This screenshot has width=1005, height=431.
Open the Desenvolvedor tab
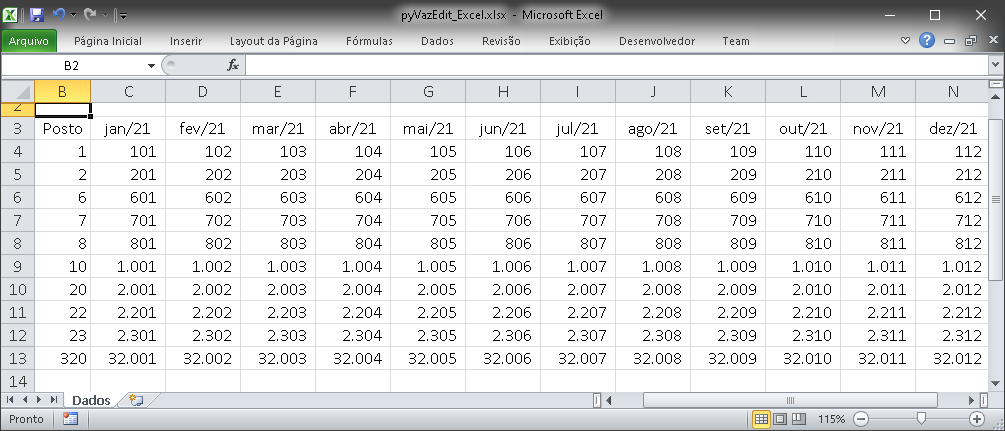[x=657, y=41]
